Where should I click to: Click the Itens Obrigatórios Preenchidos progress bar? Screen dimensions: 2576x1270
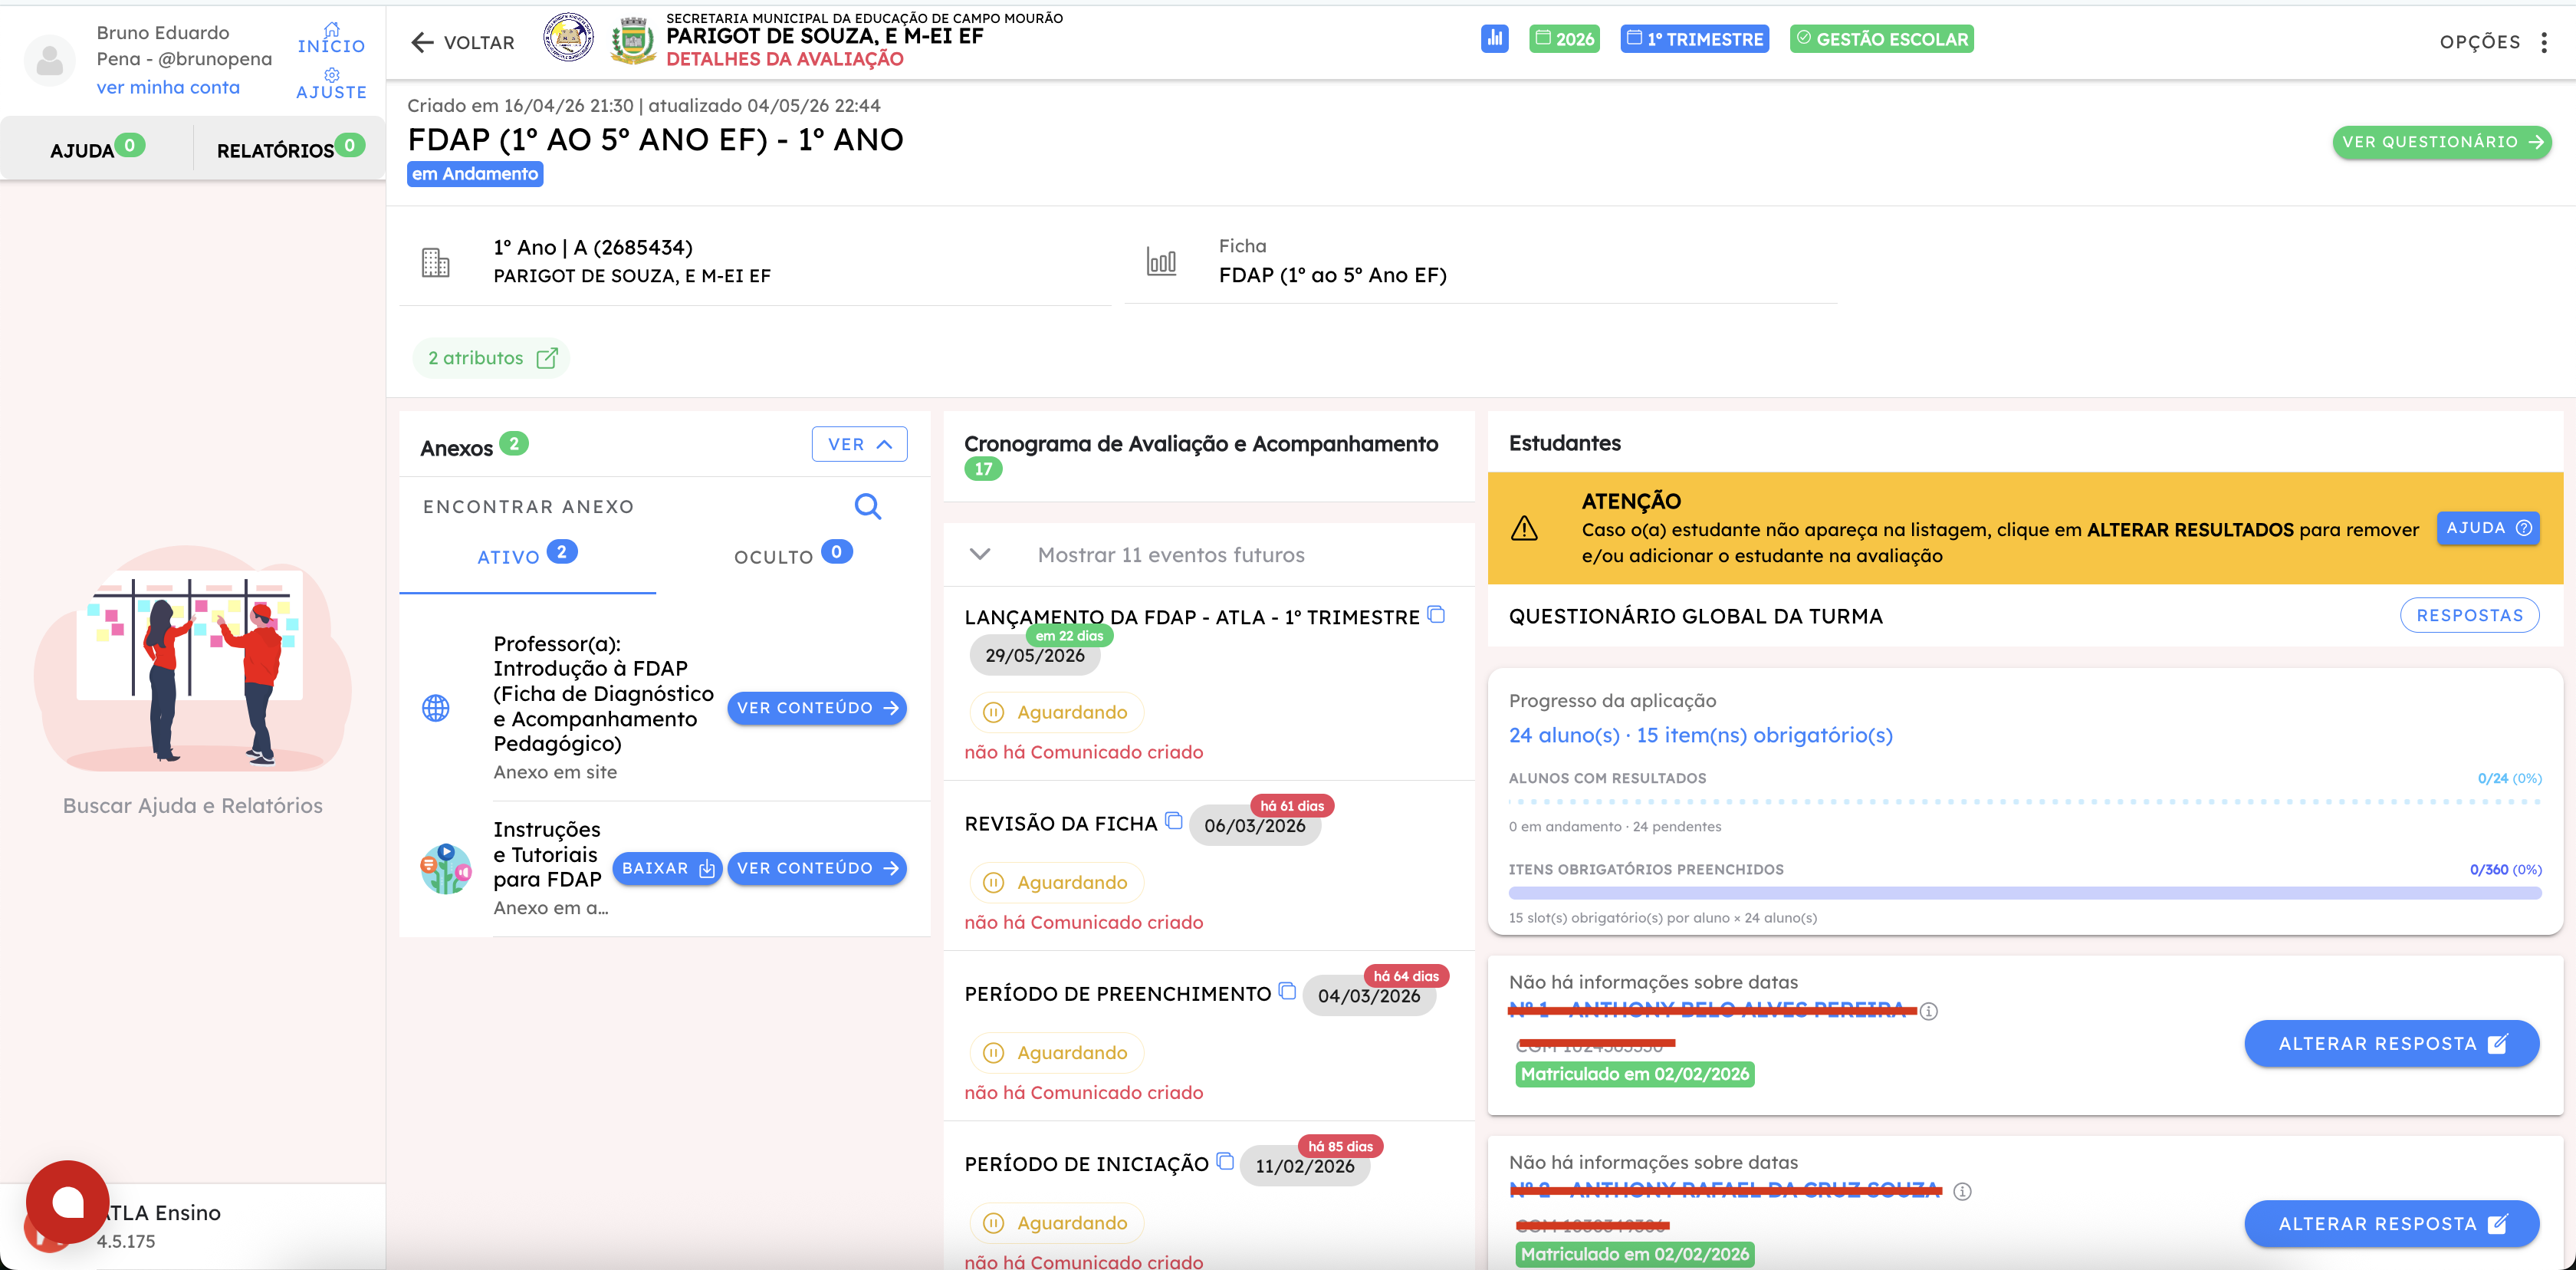click(2024, 893)
